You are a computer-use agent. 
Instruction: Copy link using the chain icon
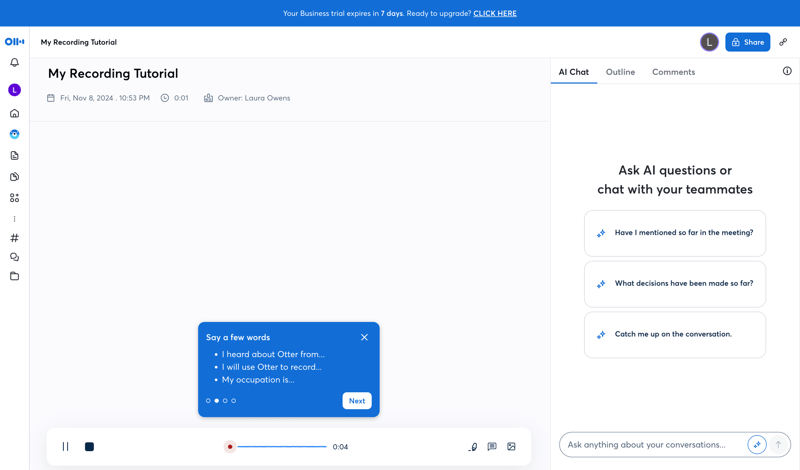[783, 42]
